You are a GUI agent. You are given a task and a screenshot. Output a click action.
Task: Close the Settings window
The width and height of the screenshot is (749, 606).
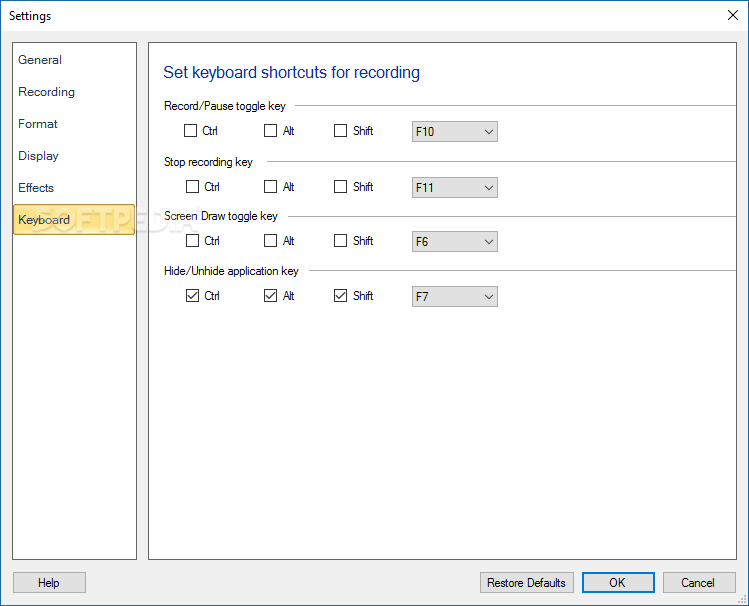click(x=733, y=15)
